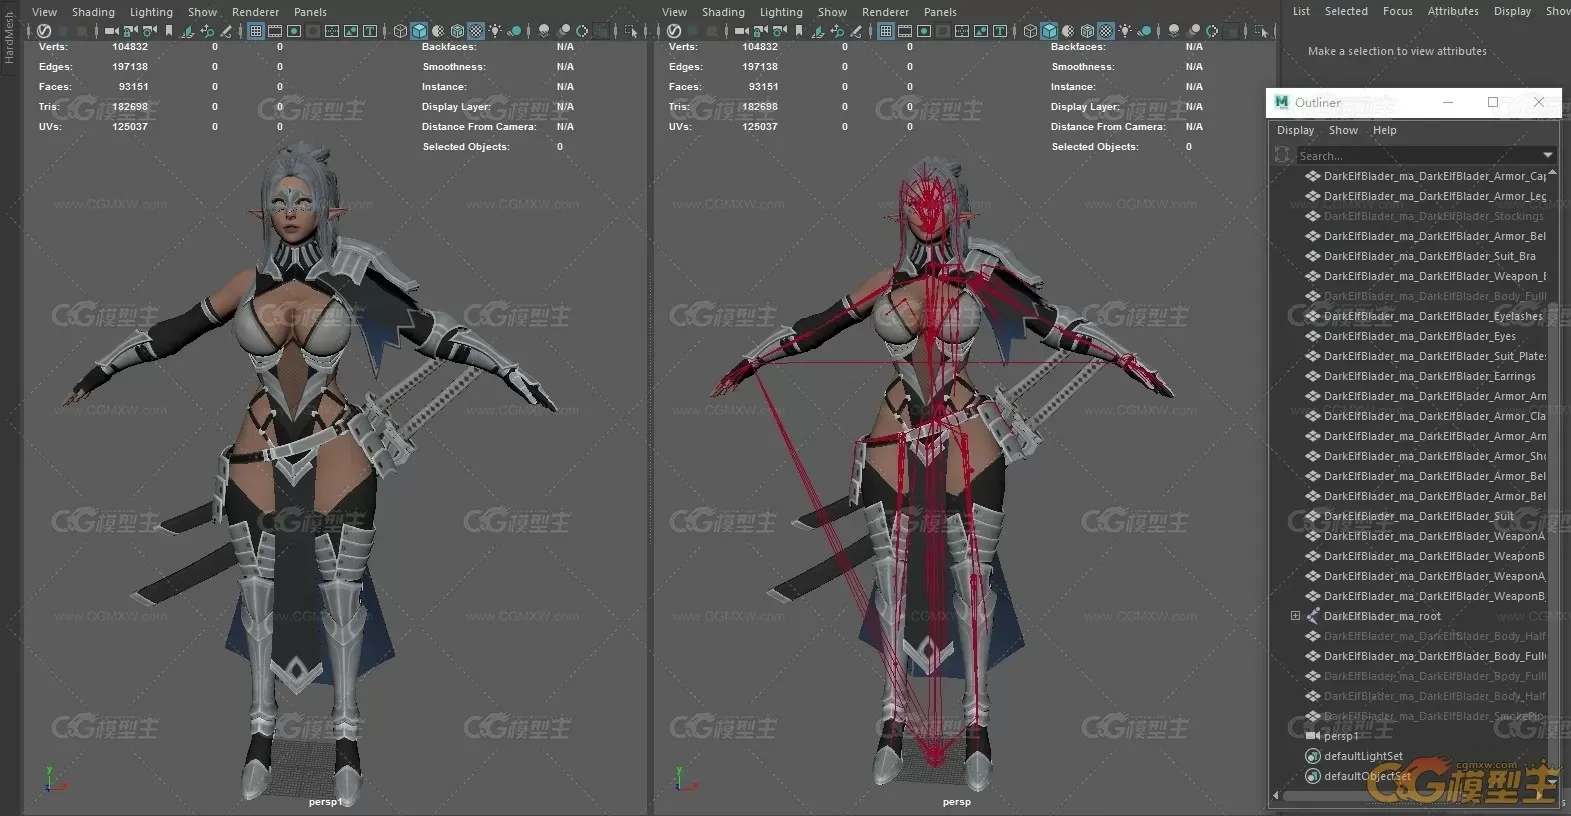Expand DarkElfBlader_ma_root node in Outliner
This screenshot has width=1571, height=816.
click(x=1295, y=616)
